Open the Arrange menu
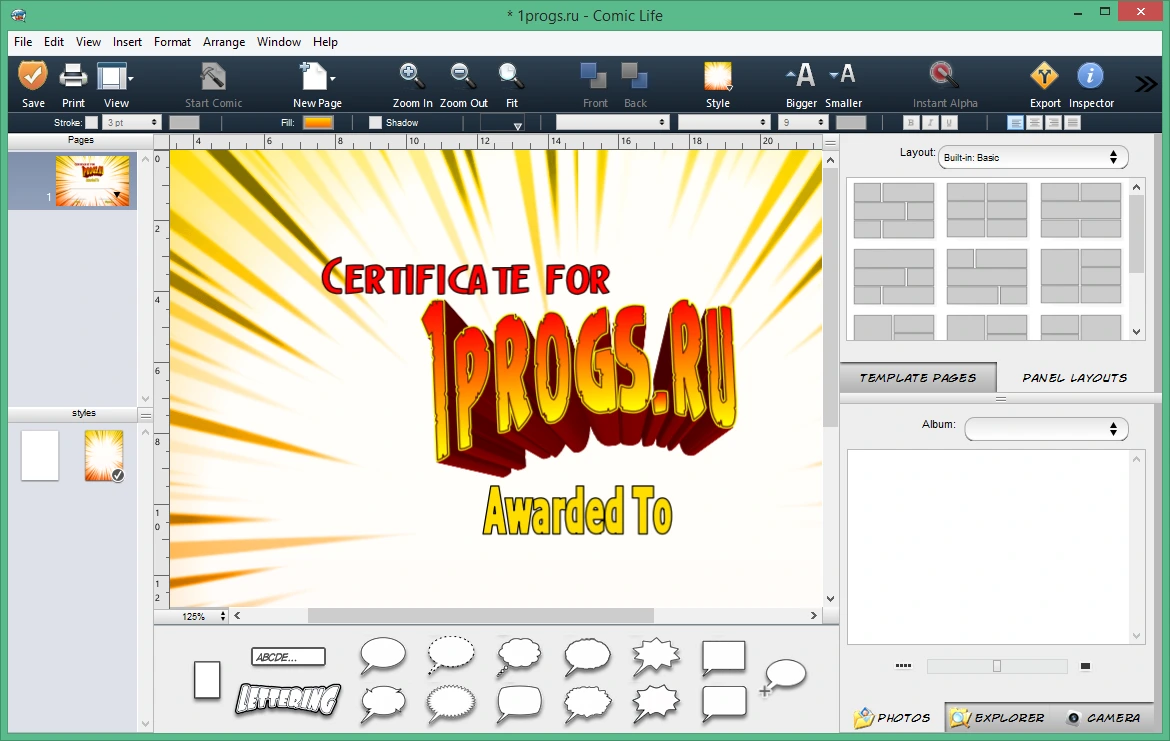Image resolution: width=1170 pixels, height=741 pixels. coord(224,42)
